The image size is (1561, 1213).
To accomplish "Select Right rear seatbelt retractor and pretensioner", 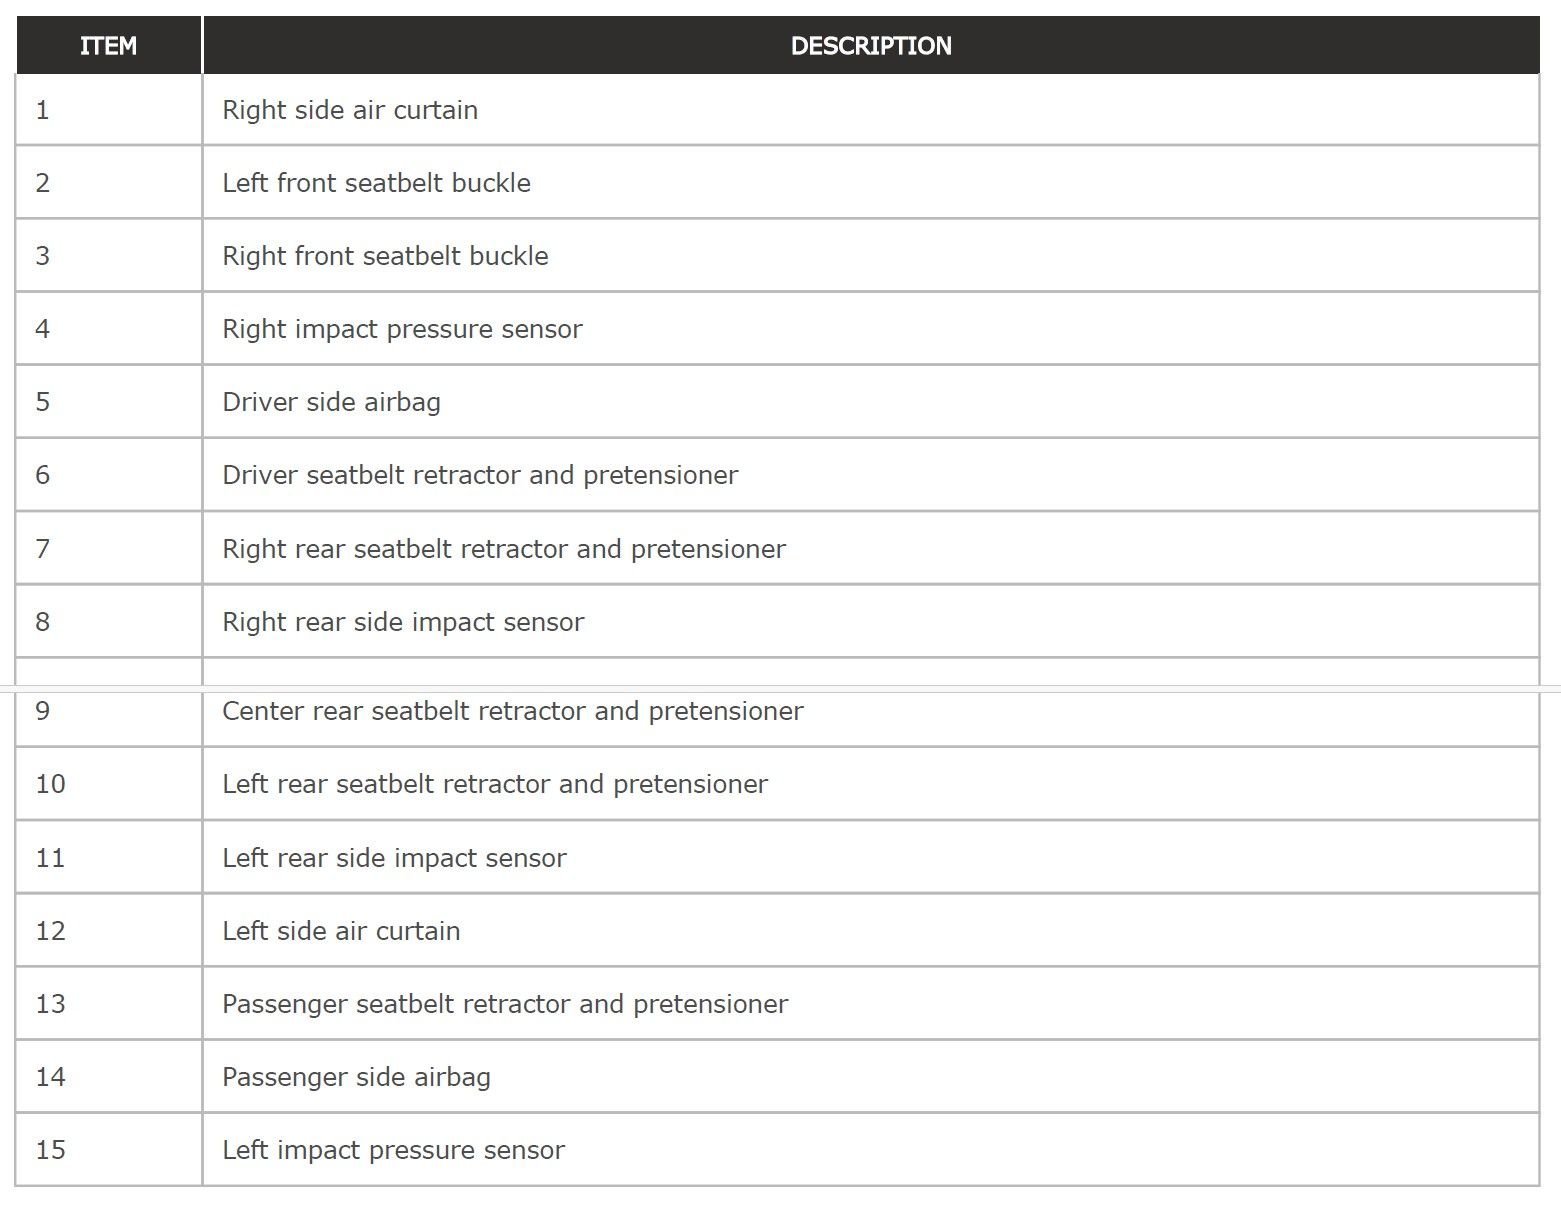I will (x=504, y=549).
